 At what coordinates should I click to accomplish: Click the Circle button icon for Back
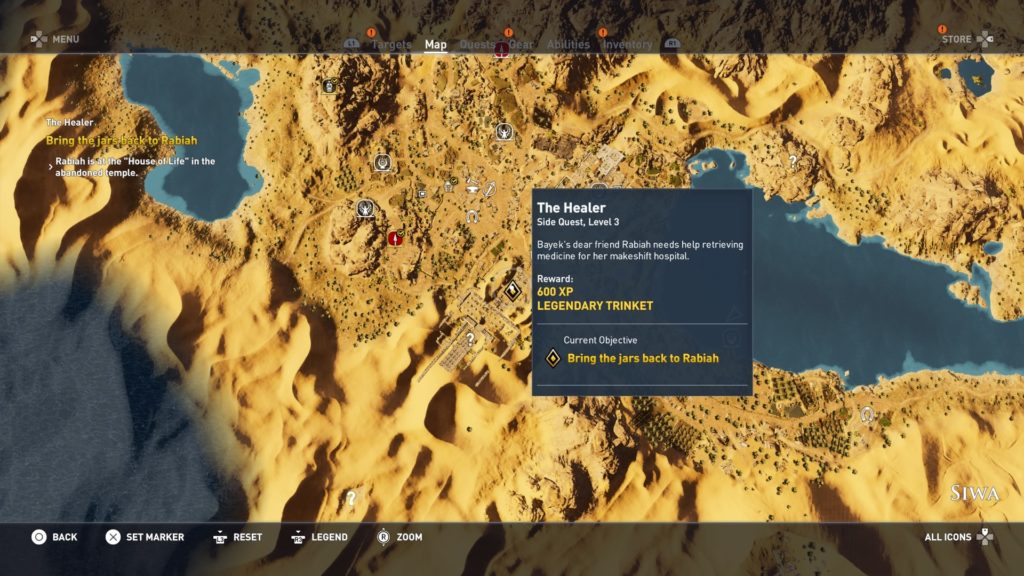pos(39,537)
